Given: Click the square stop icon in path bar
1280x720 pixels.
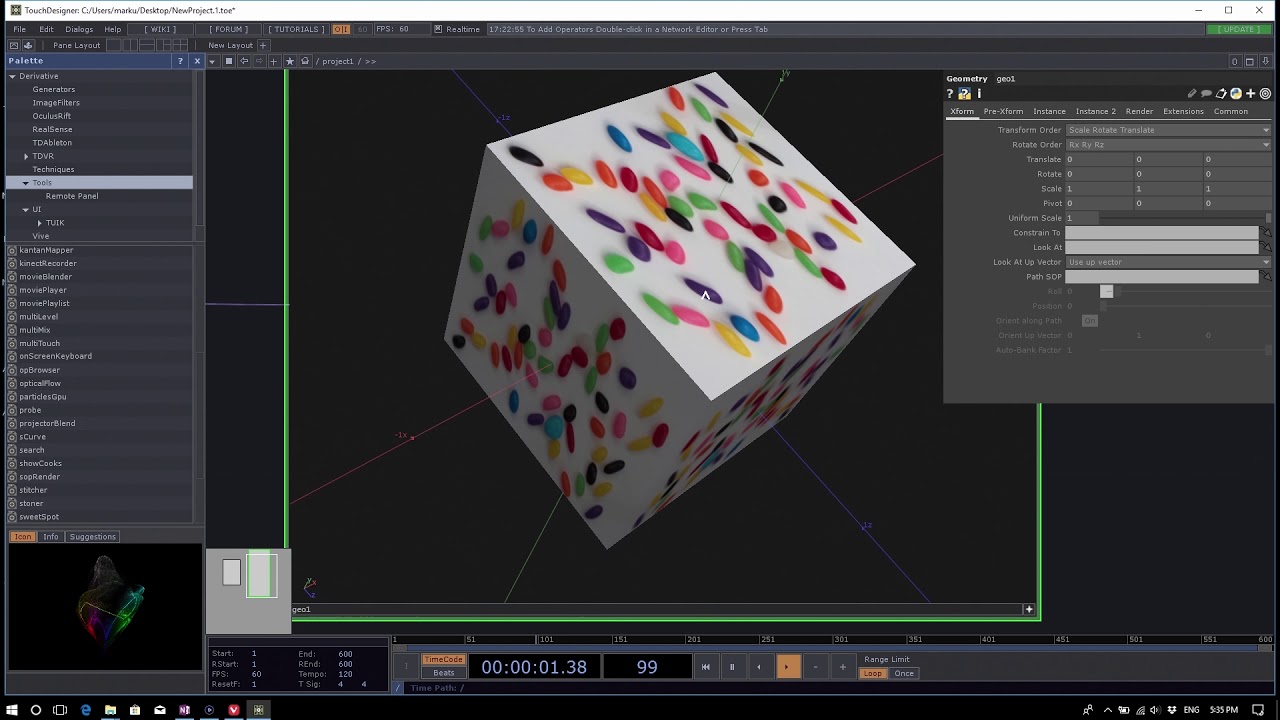Looking at the screenshot, I should (x=228, y=61).
